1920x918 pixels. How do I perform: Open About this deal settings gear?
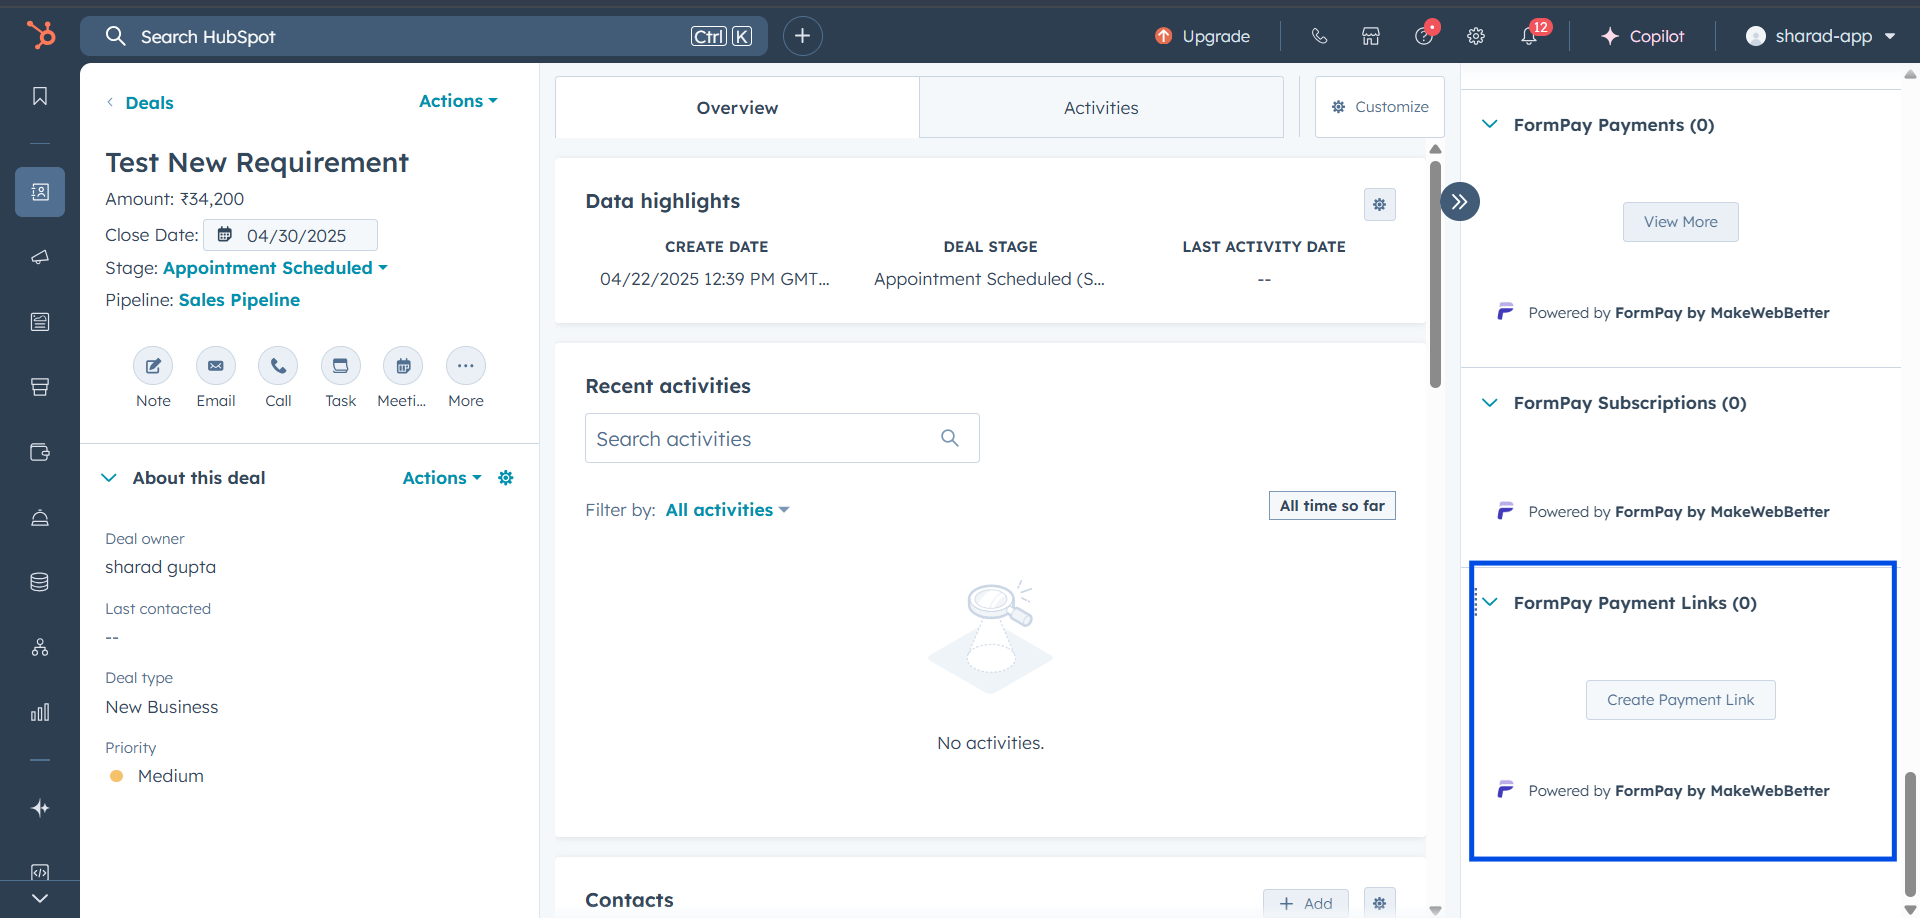click(506, 478)
